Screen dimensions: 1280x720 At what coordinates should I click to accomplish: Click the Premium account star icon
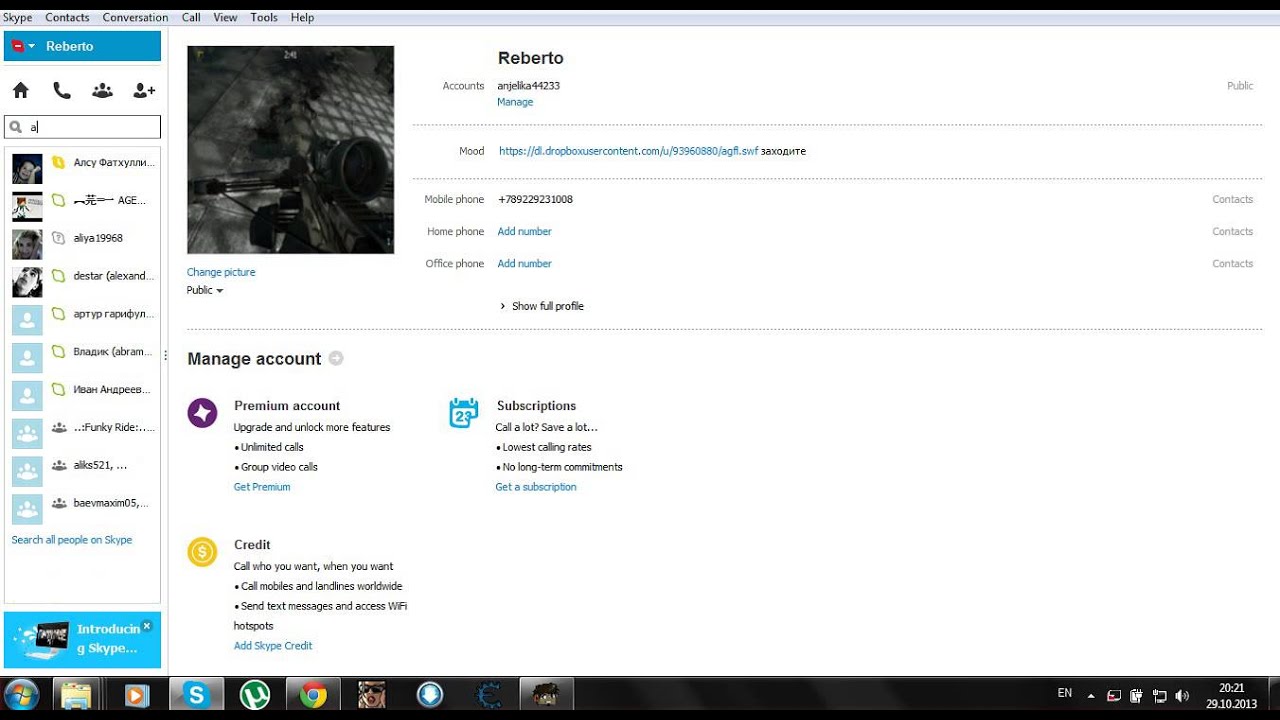(202, 412)
